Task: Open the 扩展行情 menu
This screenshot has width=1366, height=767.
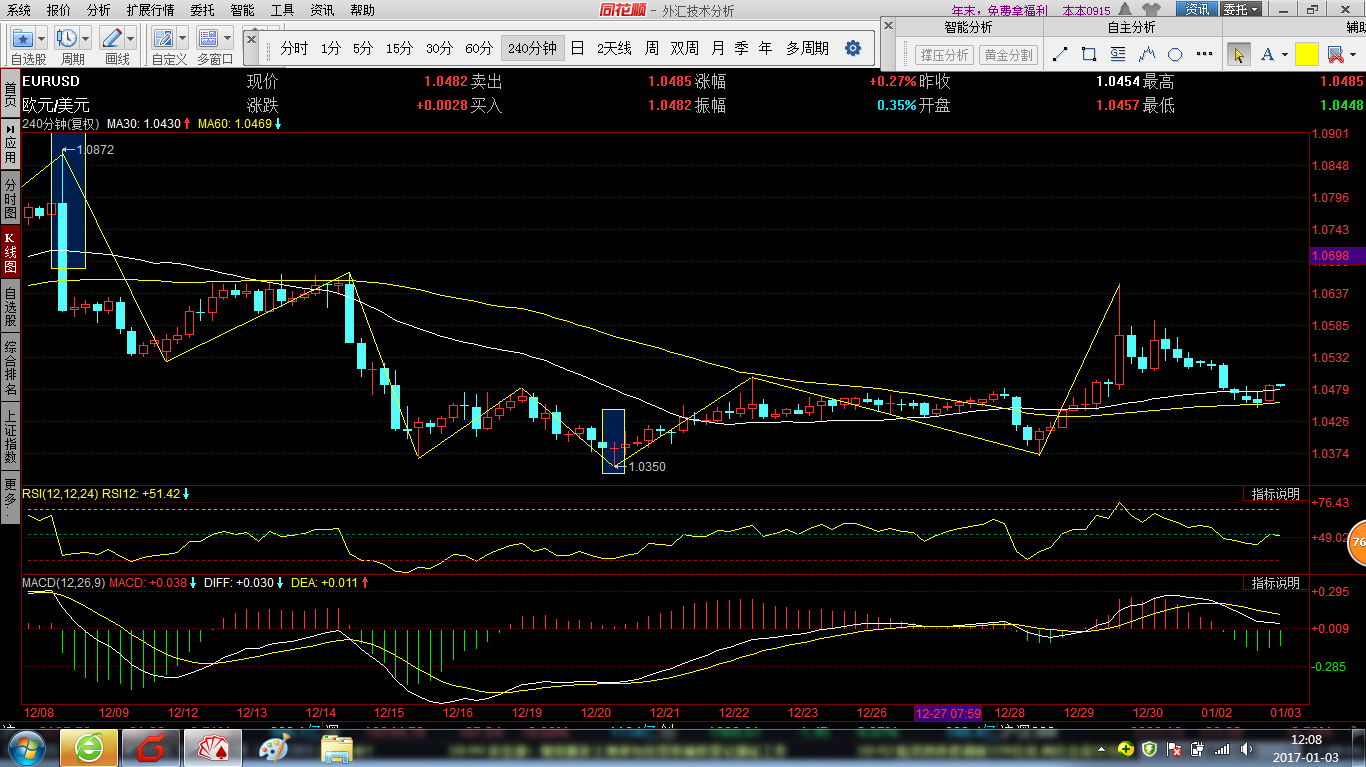Action: (150, 10)
